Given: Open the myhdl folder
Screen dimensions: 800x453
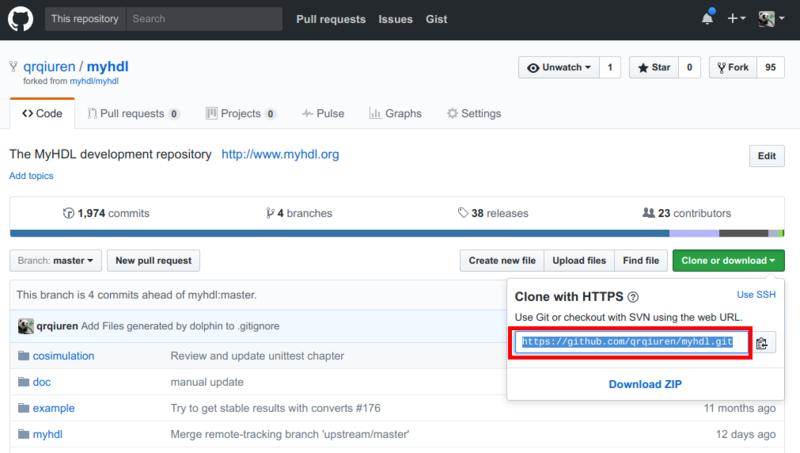Looking at the screenshot, I should coord(47,434).
